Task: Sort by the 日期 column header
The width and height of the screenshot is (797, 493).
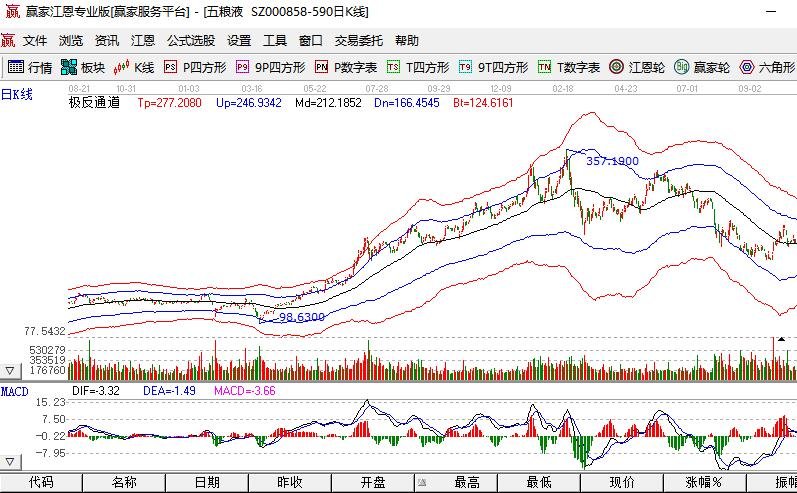Action: (x=207, y=482)
